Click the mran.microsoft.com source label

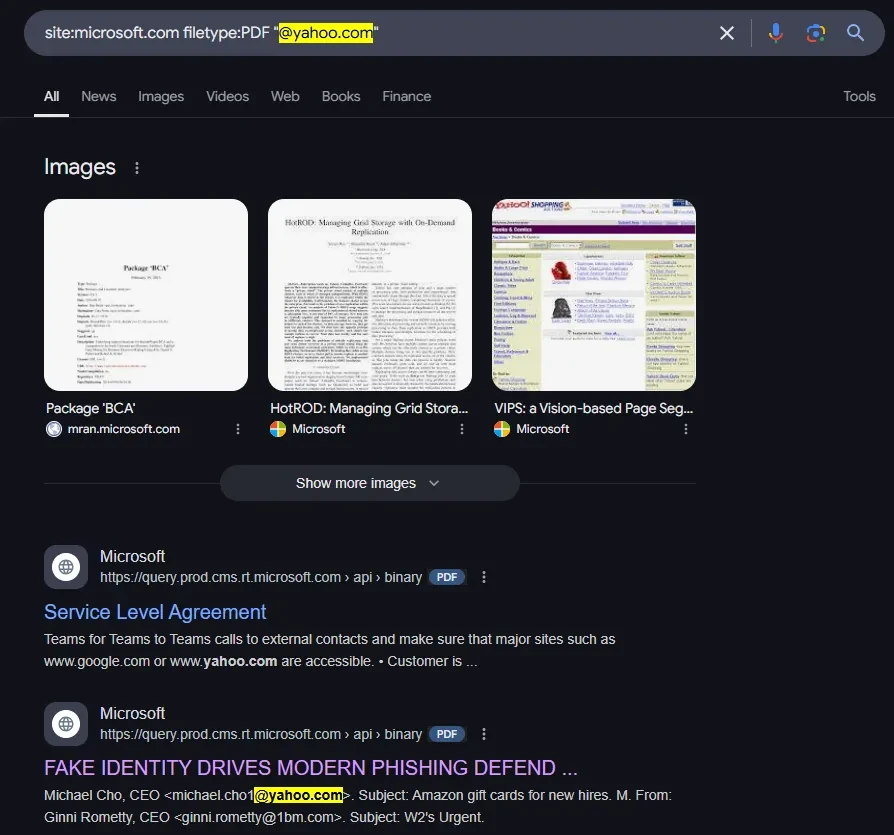pos(124,429)
